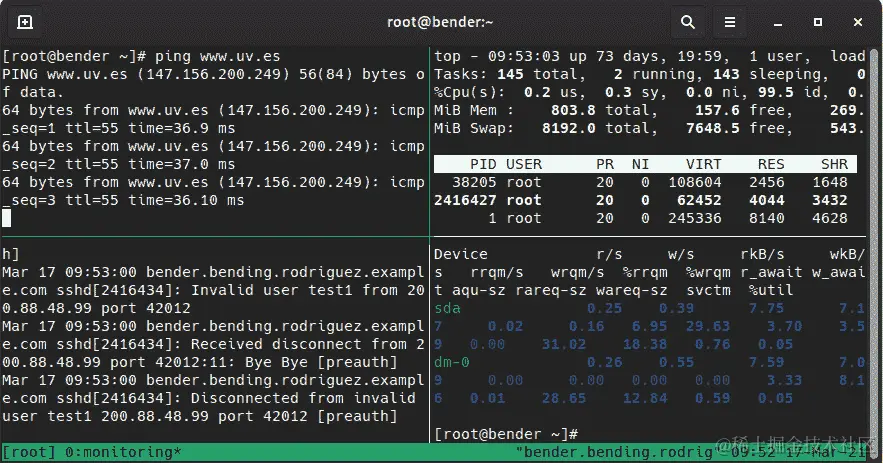Click the VIRT column header in top
This screenshot has width=883, height=463.
(x=703, y=164)
